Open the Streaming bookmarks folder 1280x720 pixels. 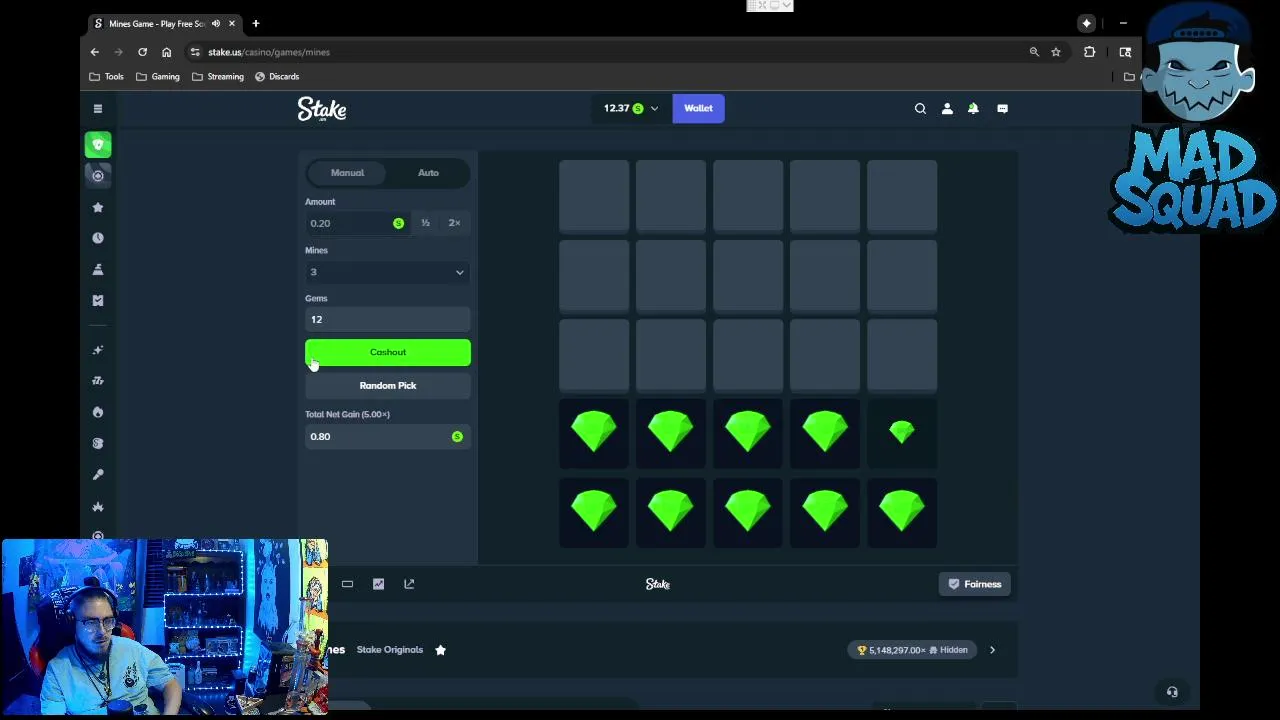[218, 76]
